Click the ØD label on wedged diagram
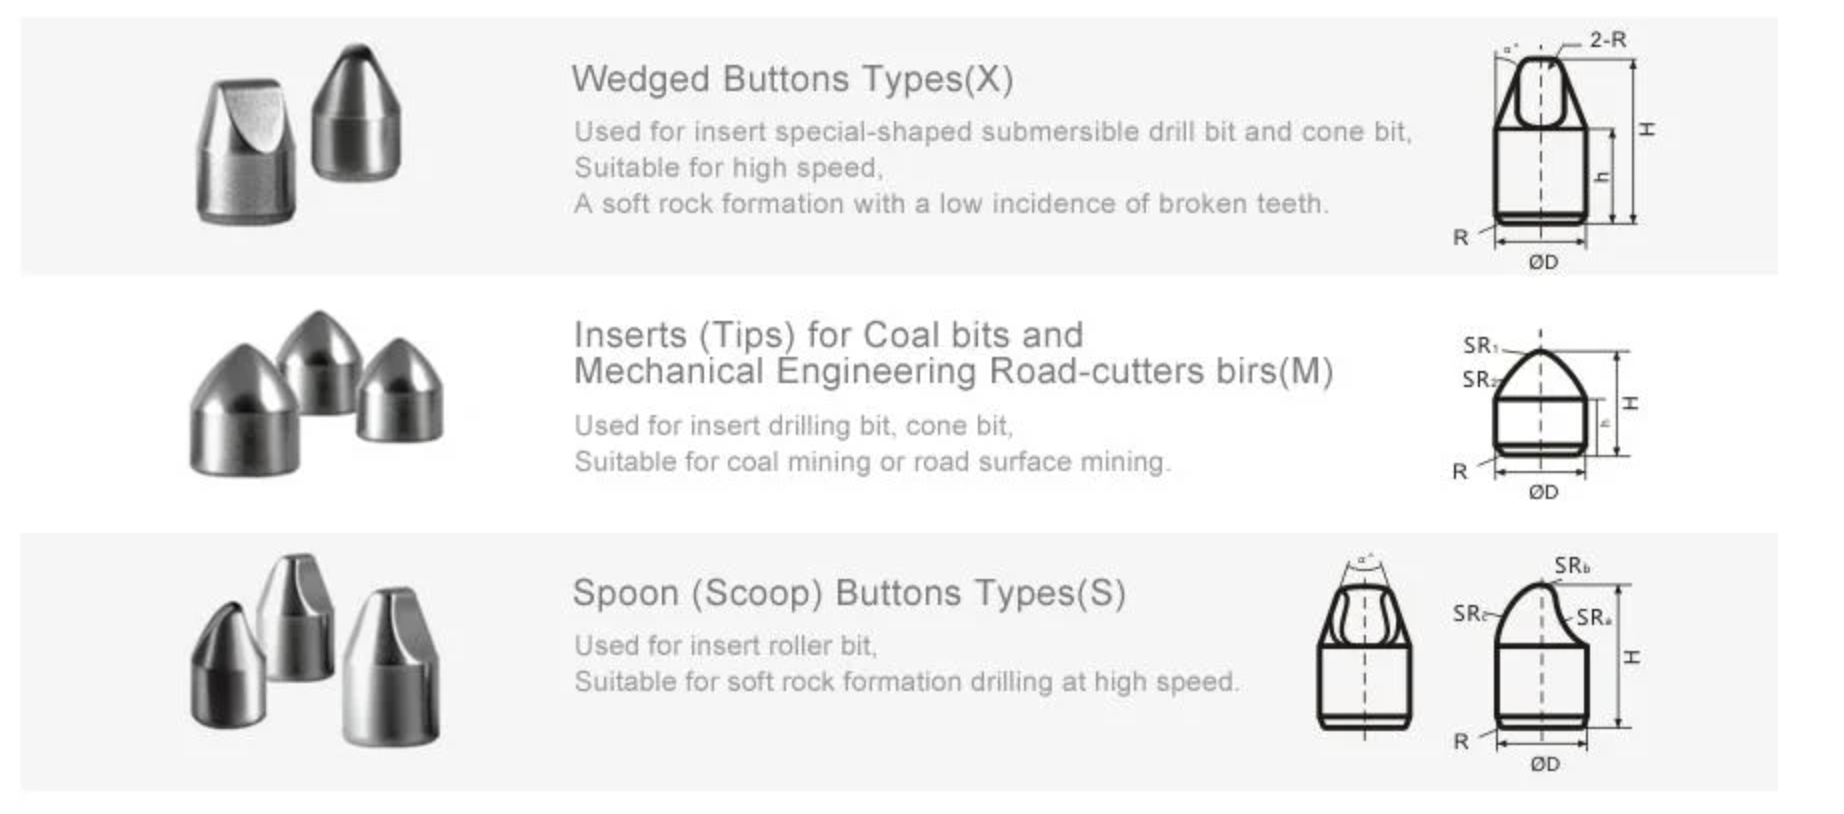Viewport: 1844px width, 814px height. [x=1543, y=262]
